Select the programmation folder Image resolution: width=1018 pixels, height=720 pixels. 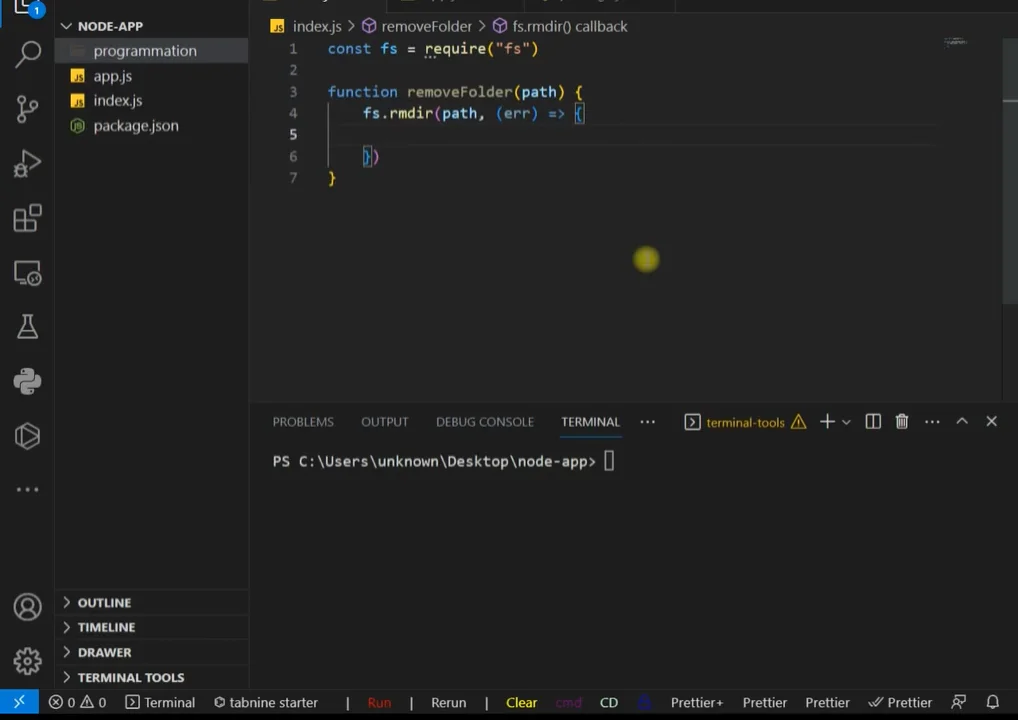point(151,51)
